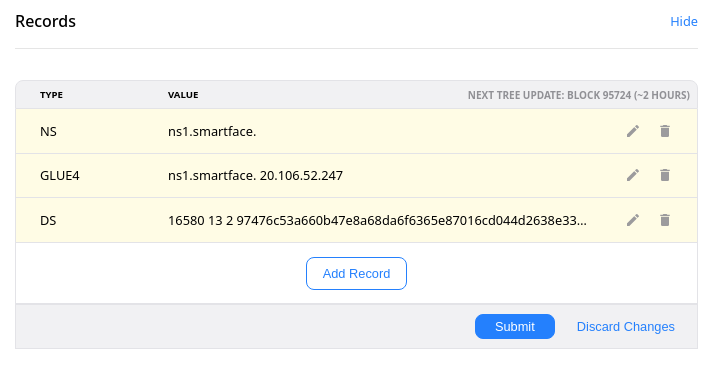Click the Add Record button
Viewport: 713px width, 369px height.
tap(356, 273)
